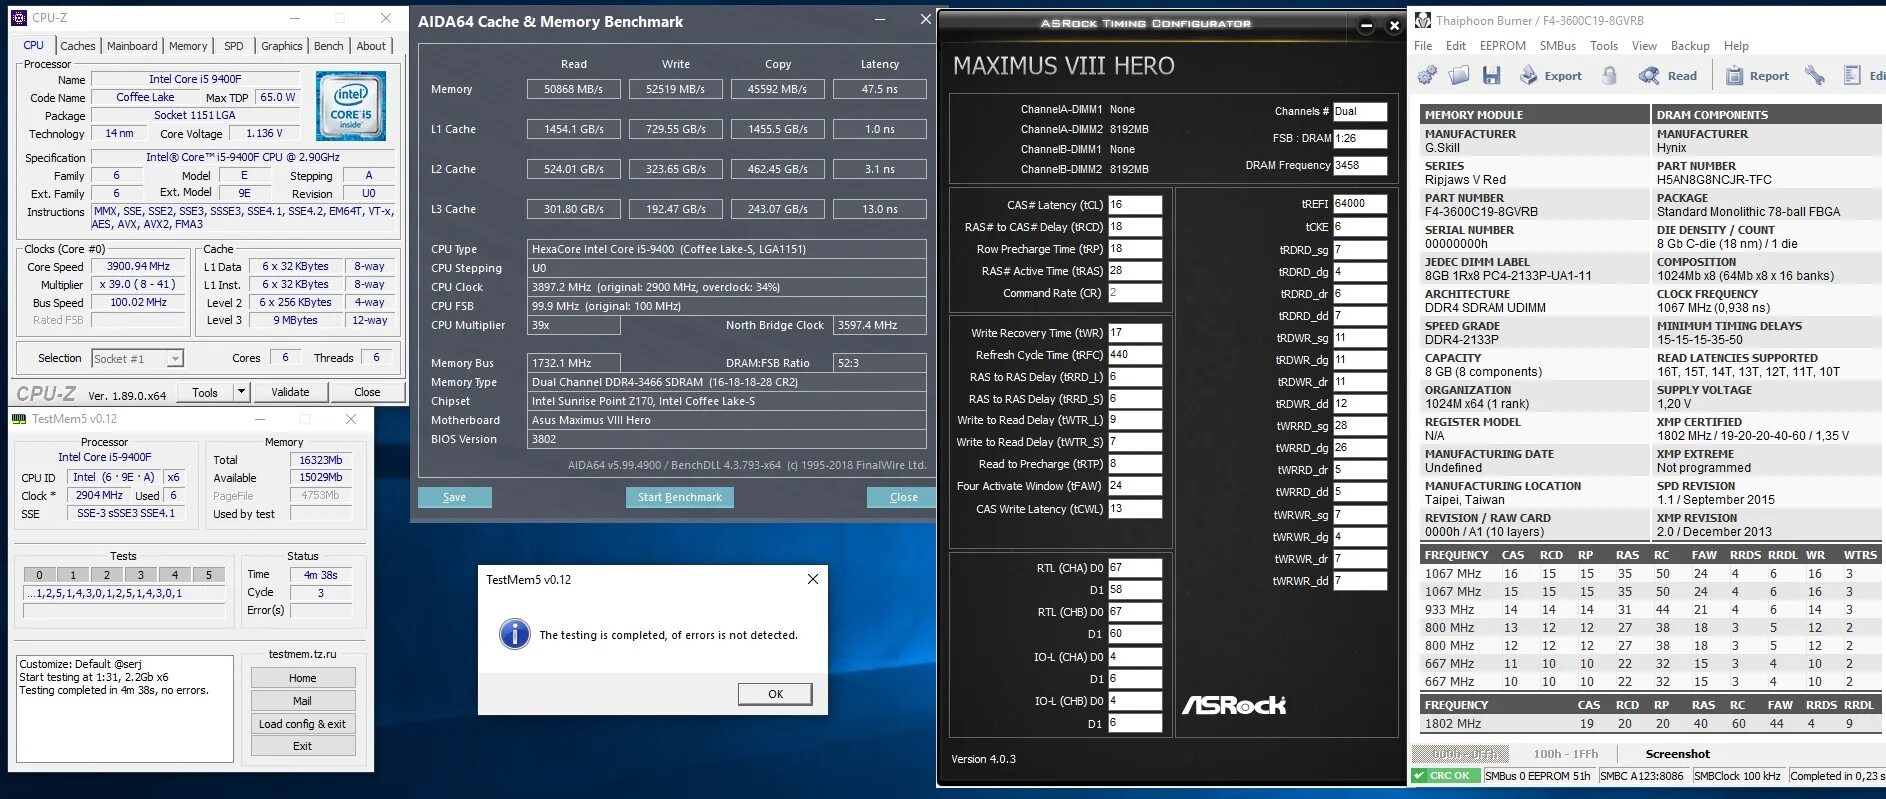The image size is (1886, 799).
Task: Switch to the Mainboard tab in CPU-Z
Action: click(x=132, y=46)
